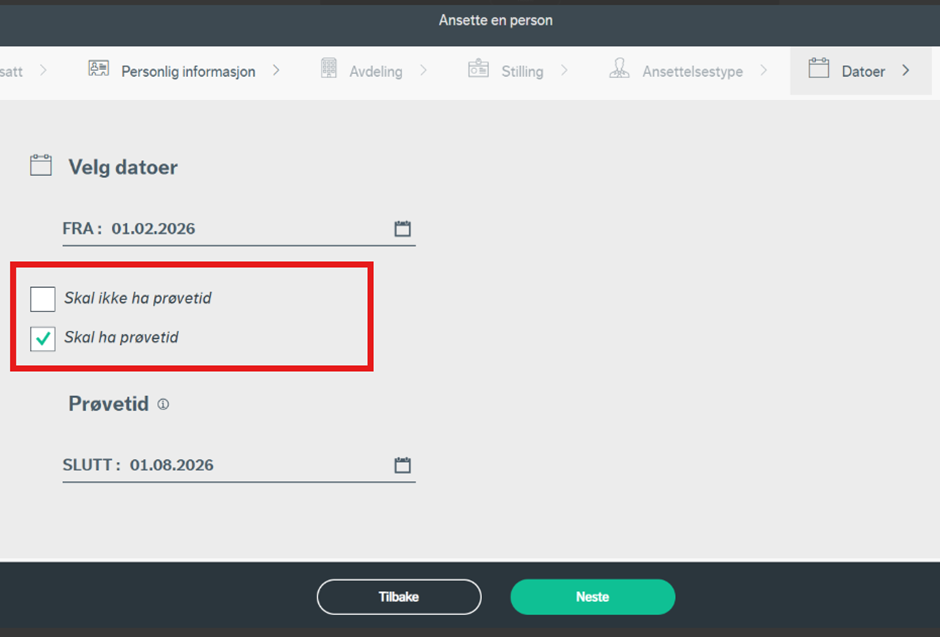Viewport: 940px width, 637px height.
Task: Click the chevron after Personlig informasjon
Action: click(276, 71)
